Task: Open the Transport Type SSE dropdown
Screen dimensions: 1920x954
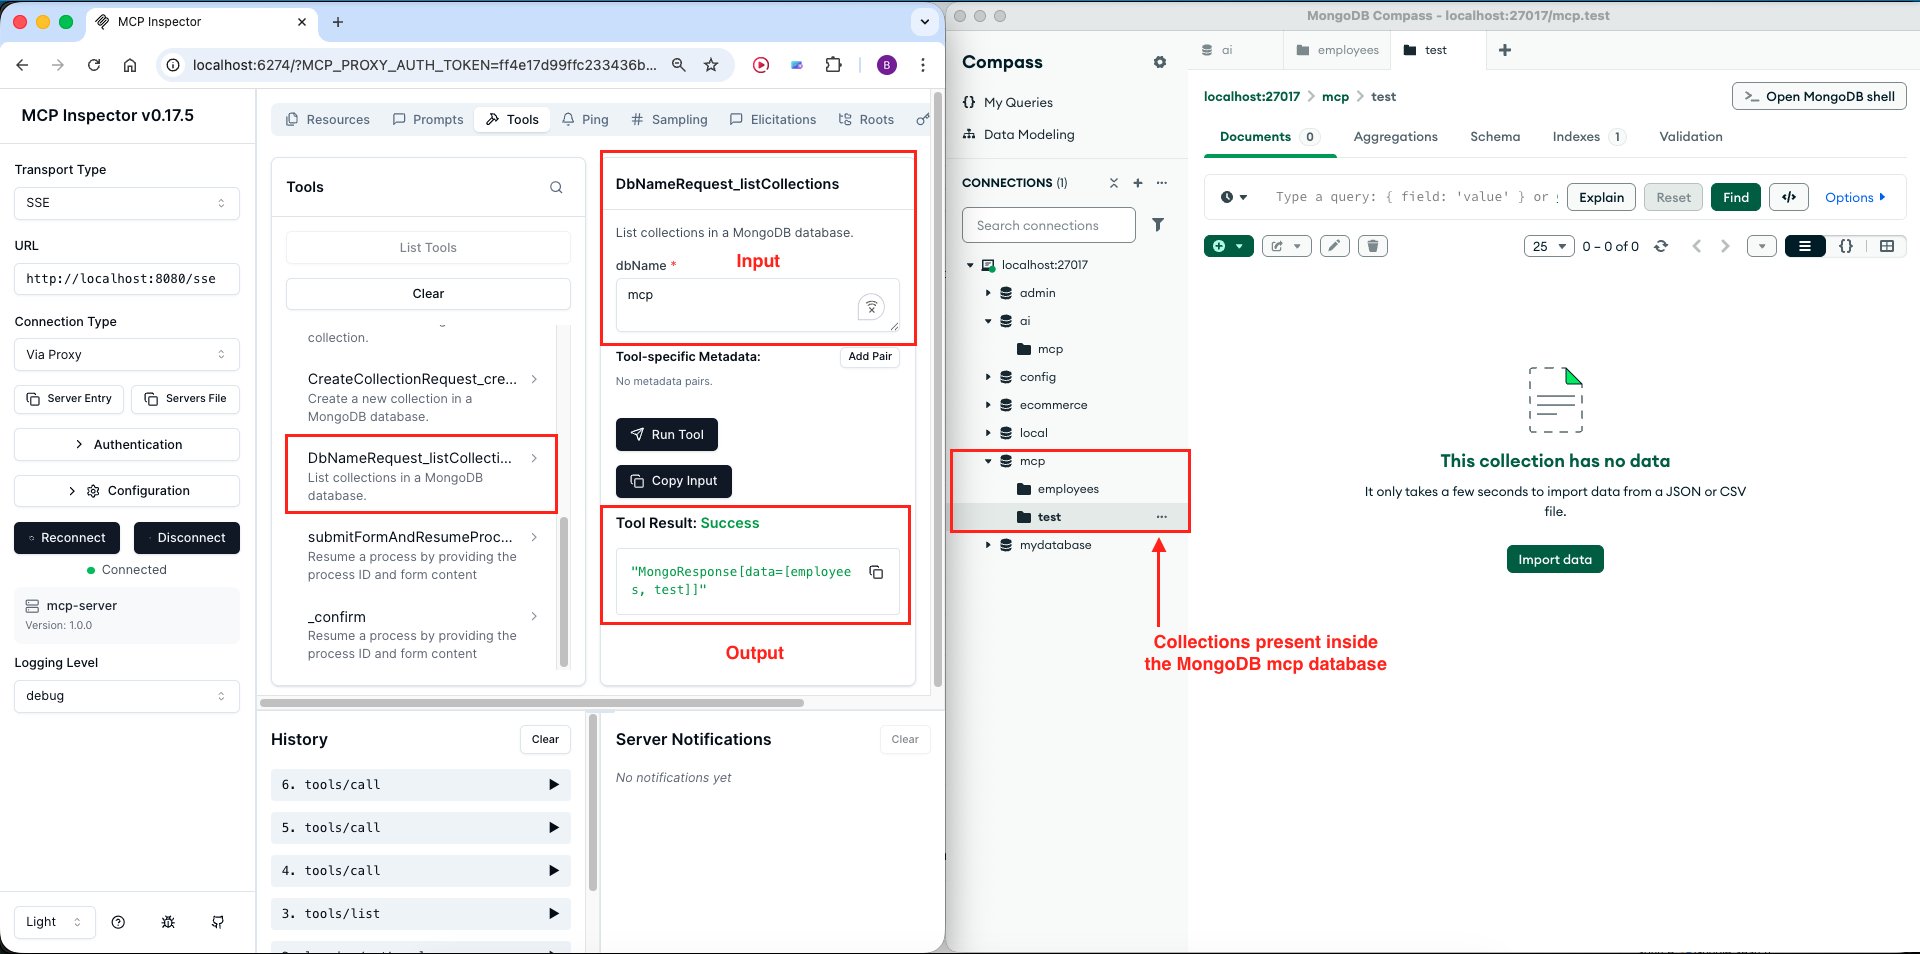Action: pos(127,203)
